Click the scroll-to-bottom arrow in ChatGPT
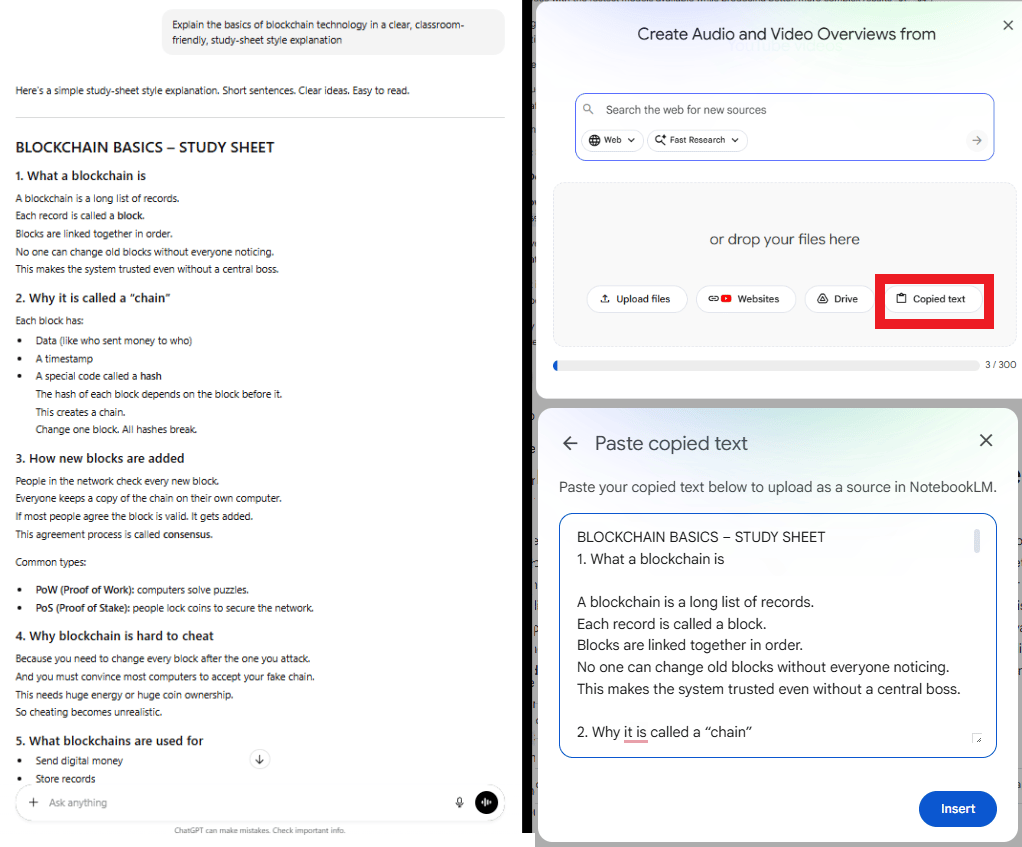 point(259,760)
